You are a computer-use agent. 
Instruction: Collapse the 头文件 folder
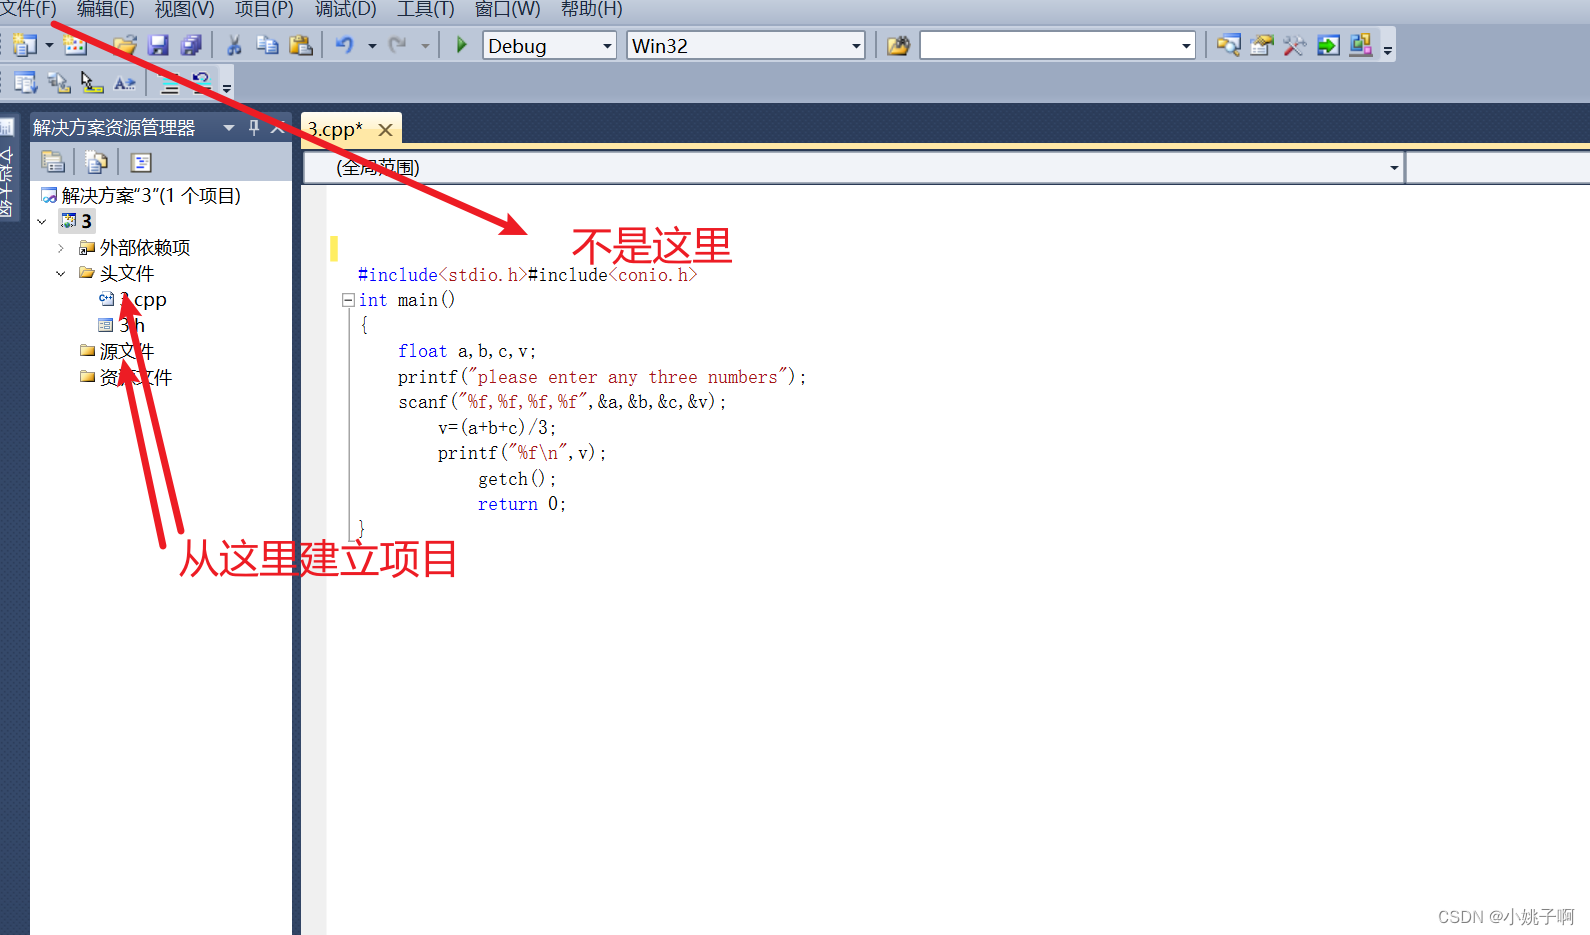(61, 273)
